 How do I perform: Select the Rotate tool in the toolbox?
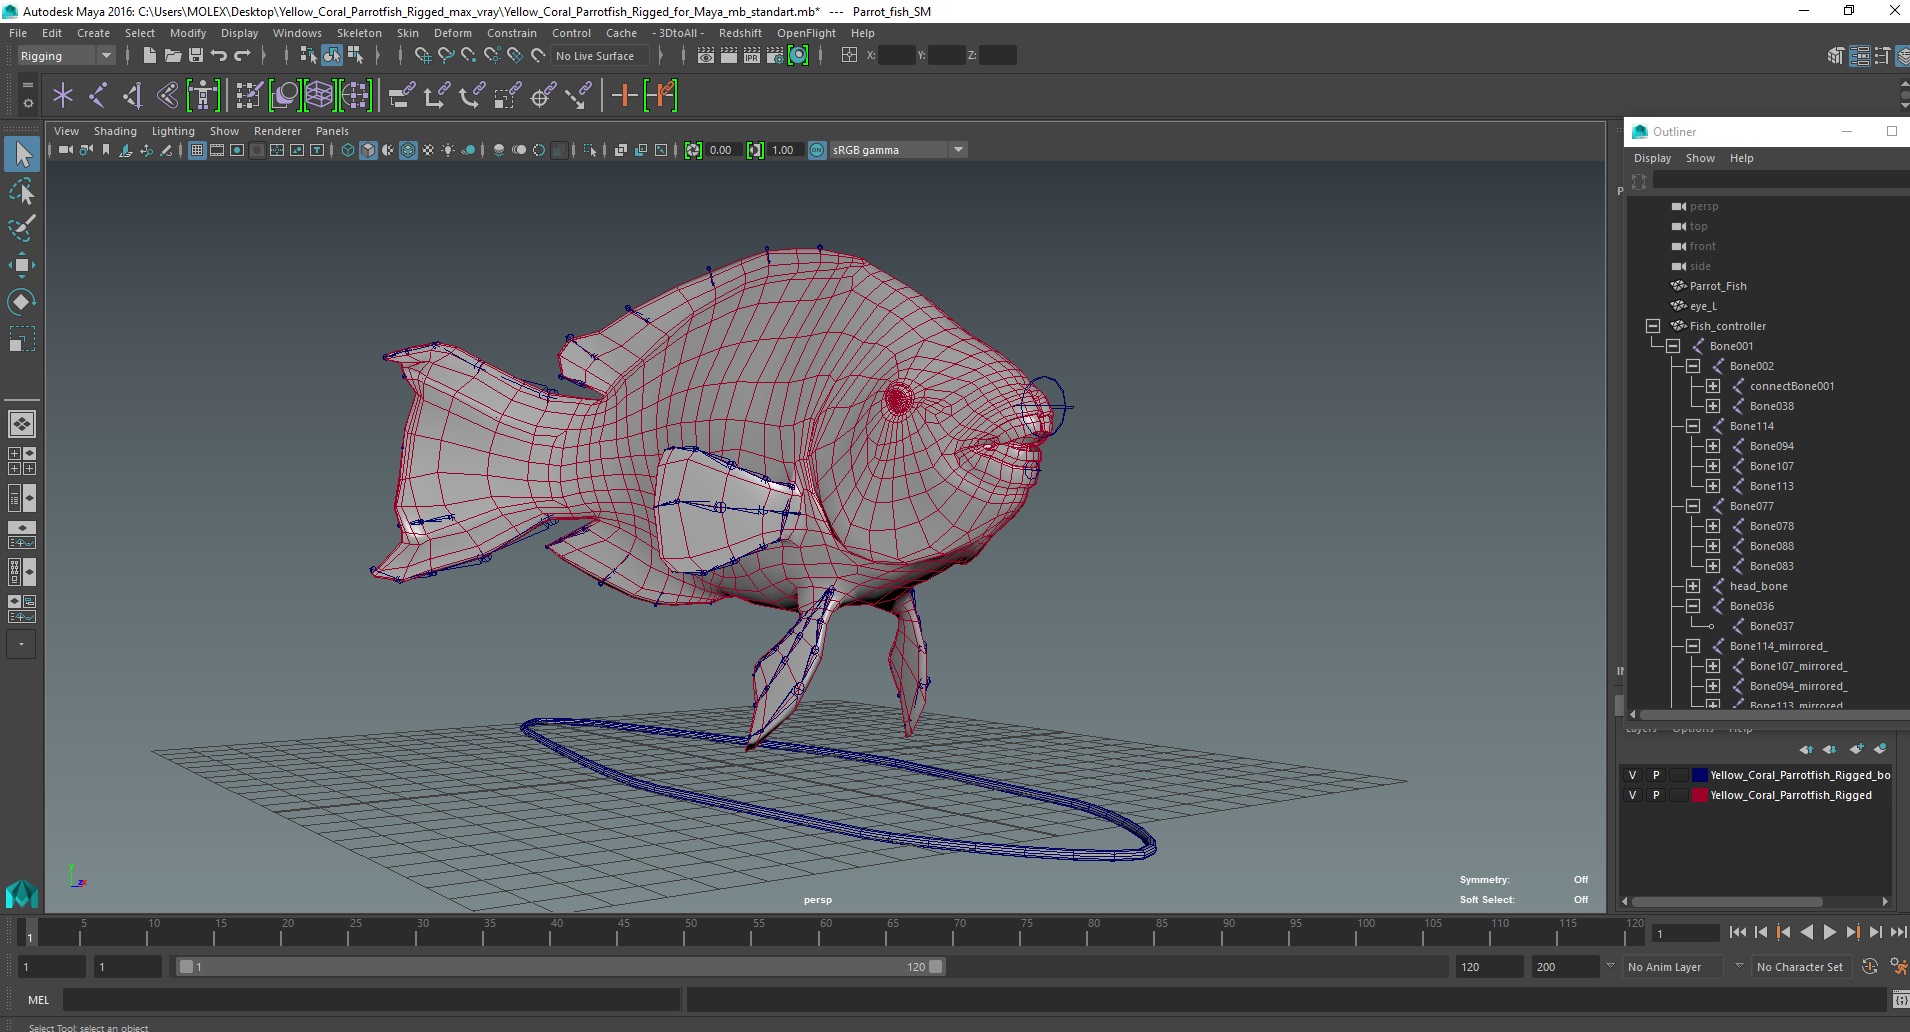pos(21,302)
